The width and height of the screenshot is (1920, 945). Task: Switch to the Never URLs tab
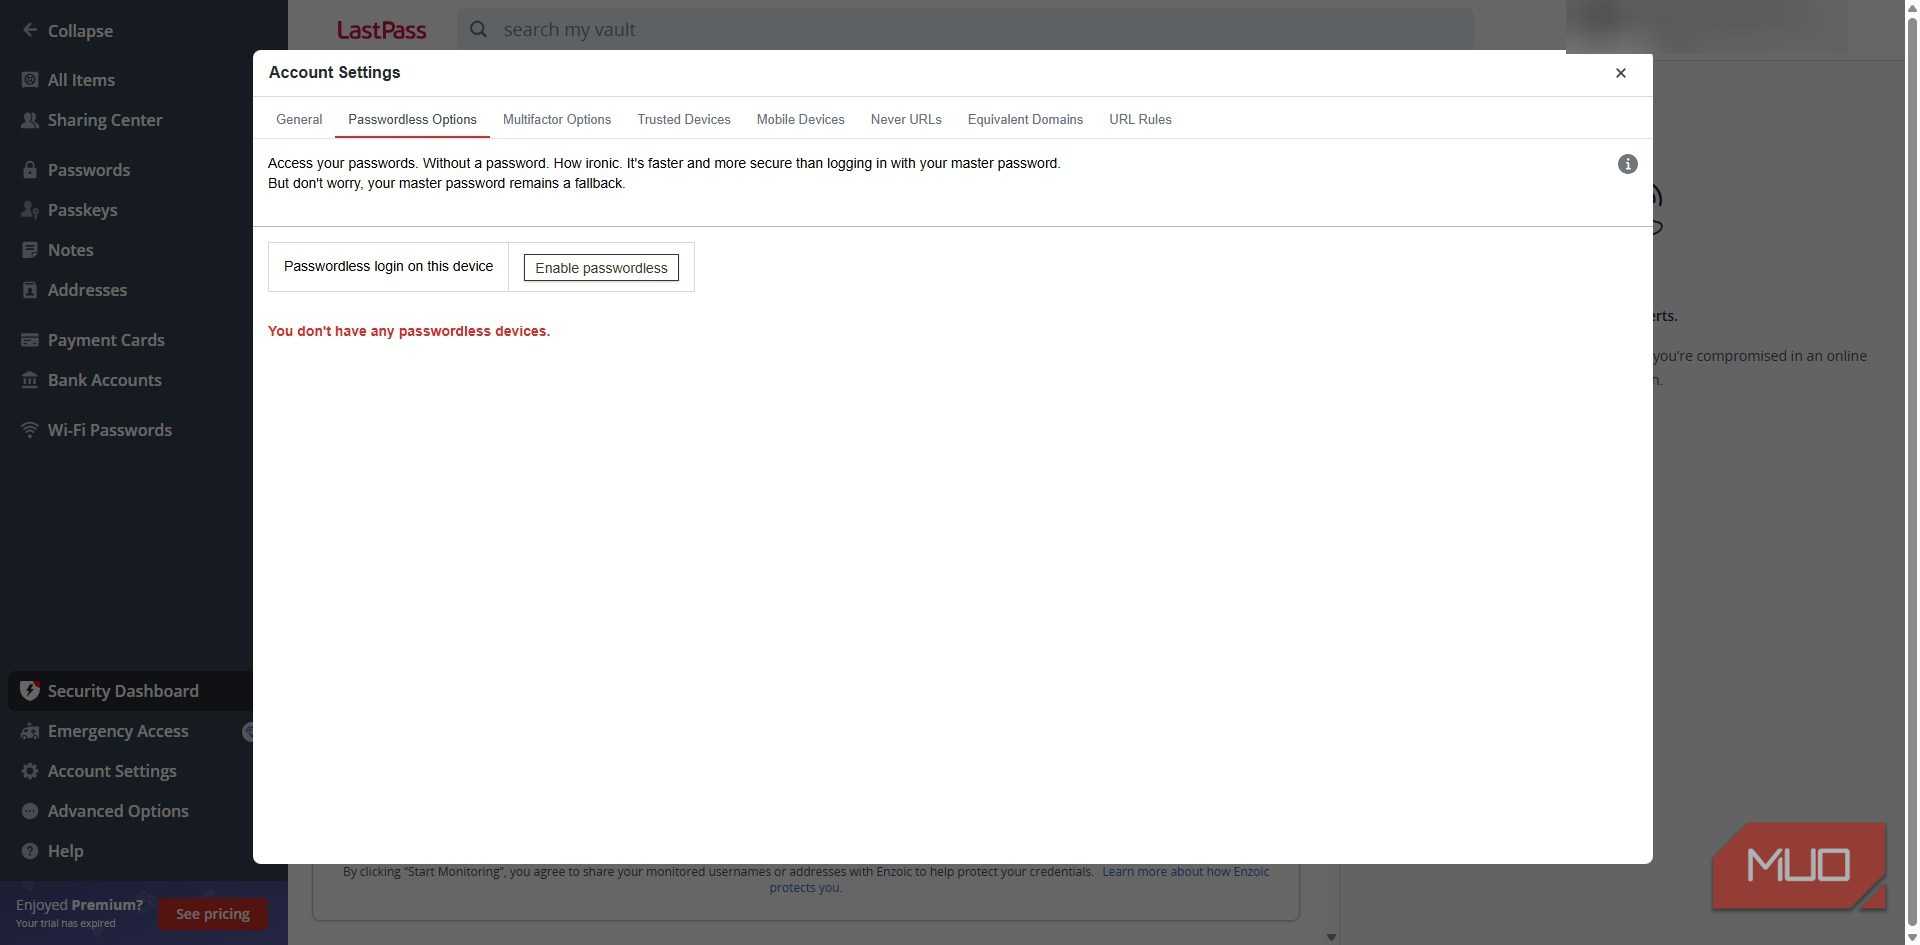906,119
